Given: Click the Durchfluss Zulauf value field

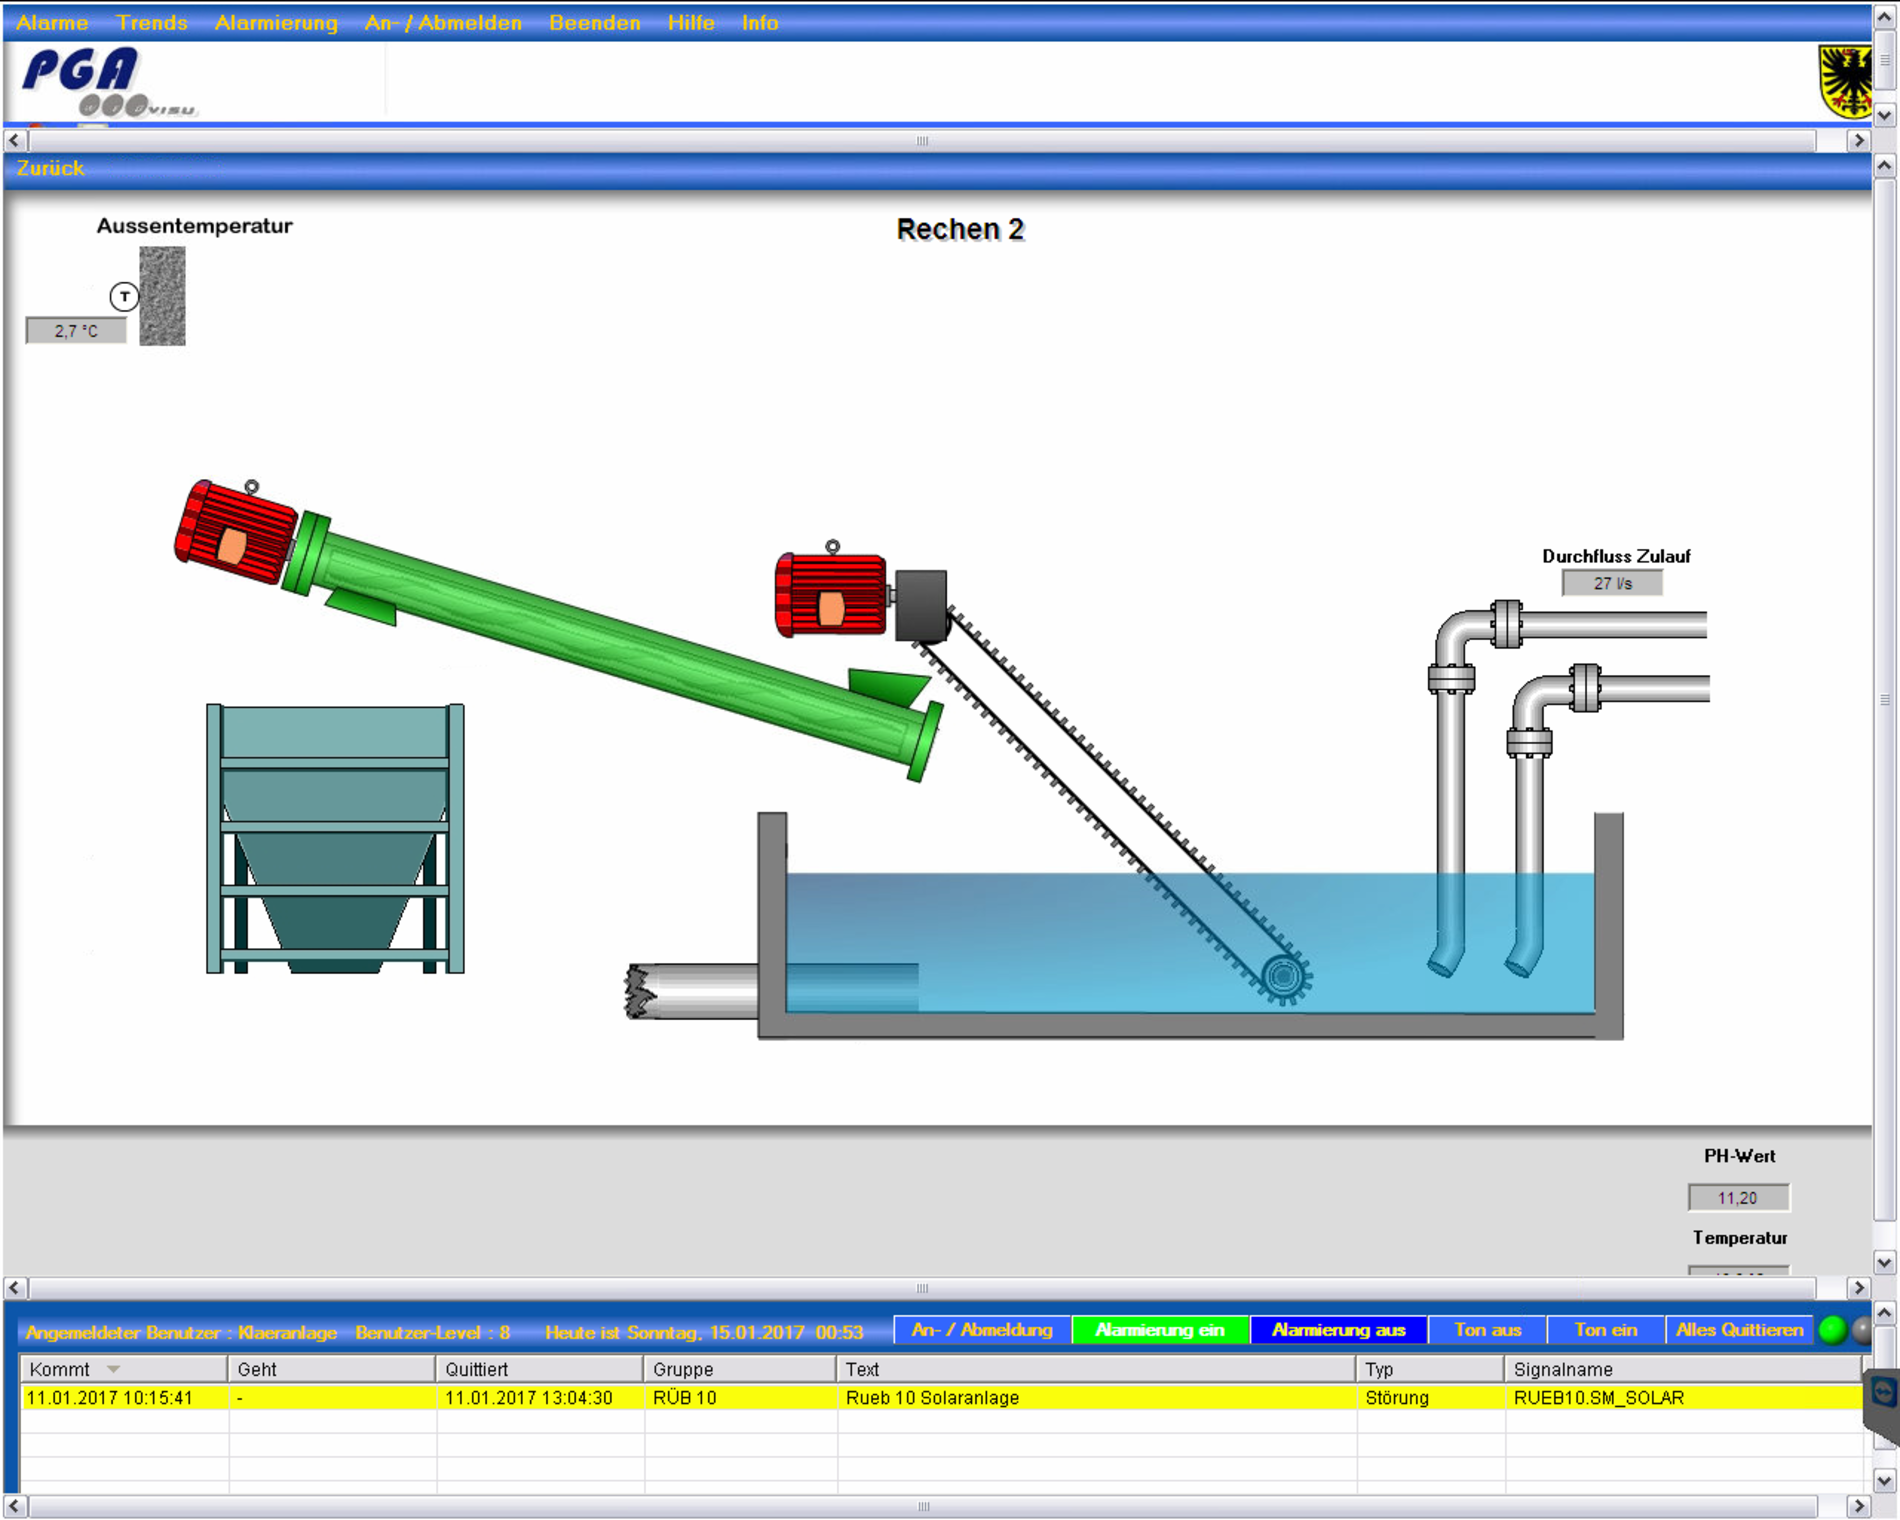Looking at the screenshot, I should [1612, 583].
